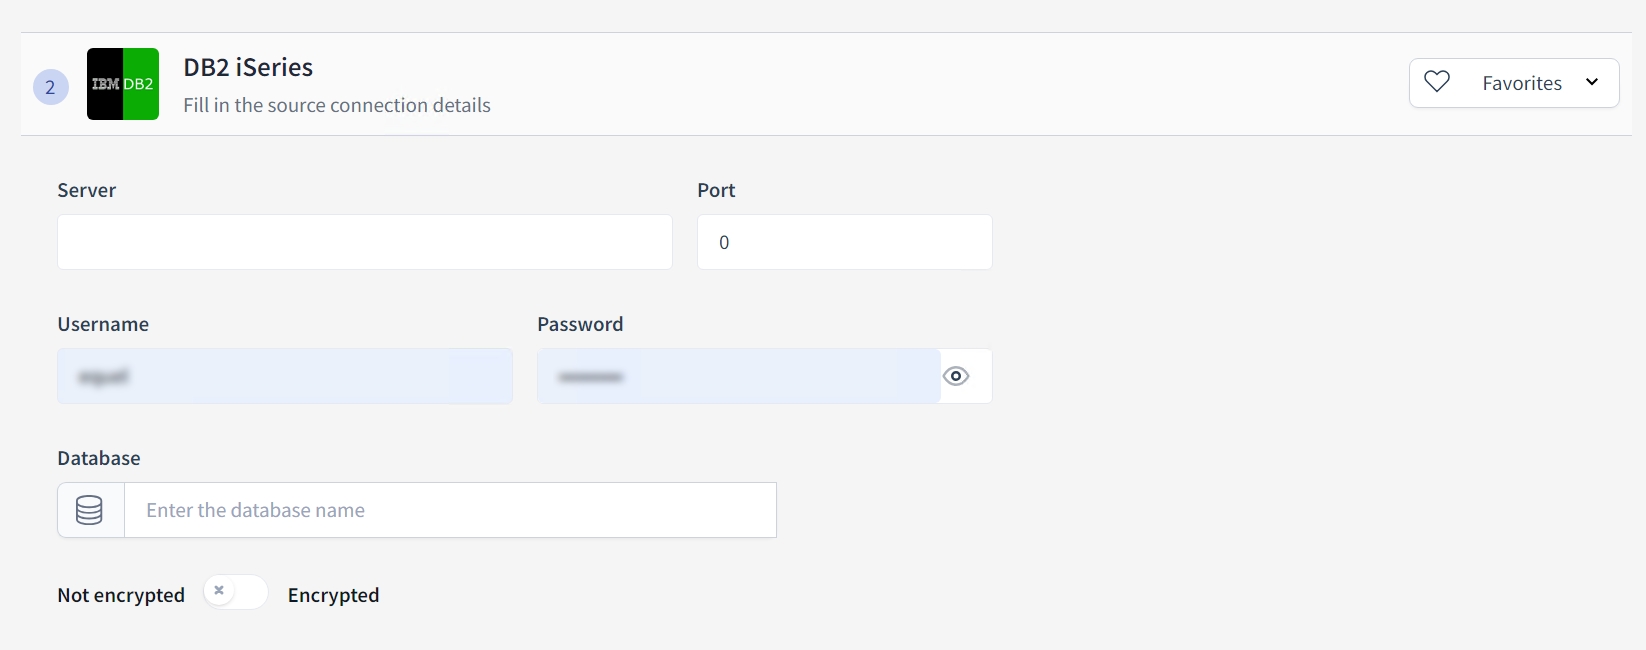
Task: Click the Database field label
Action: [99, 458]
